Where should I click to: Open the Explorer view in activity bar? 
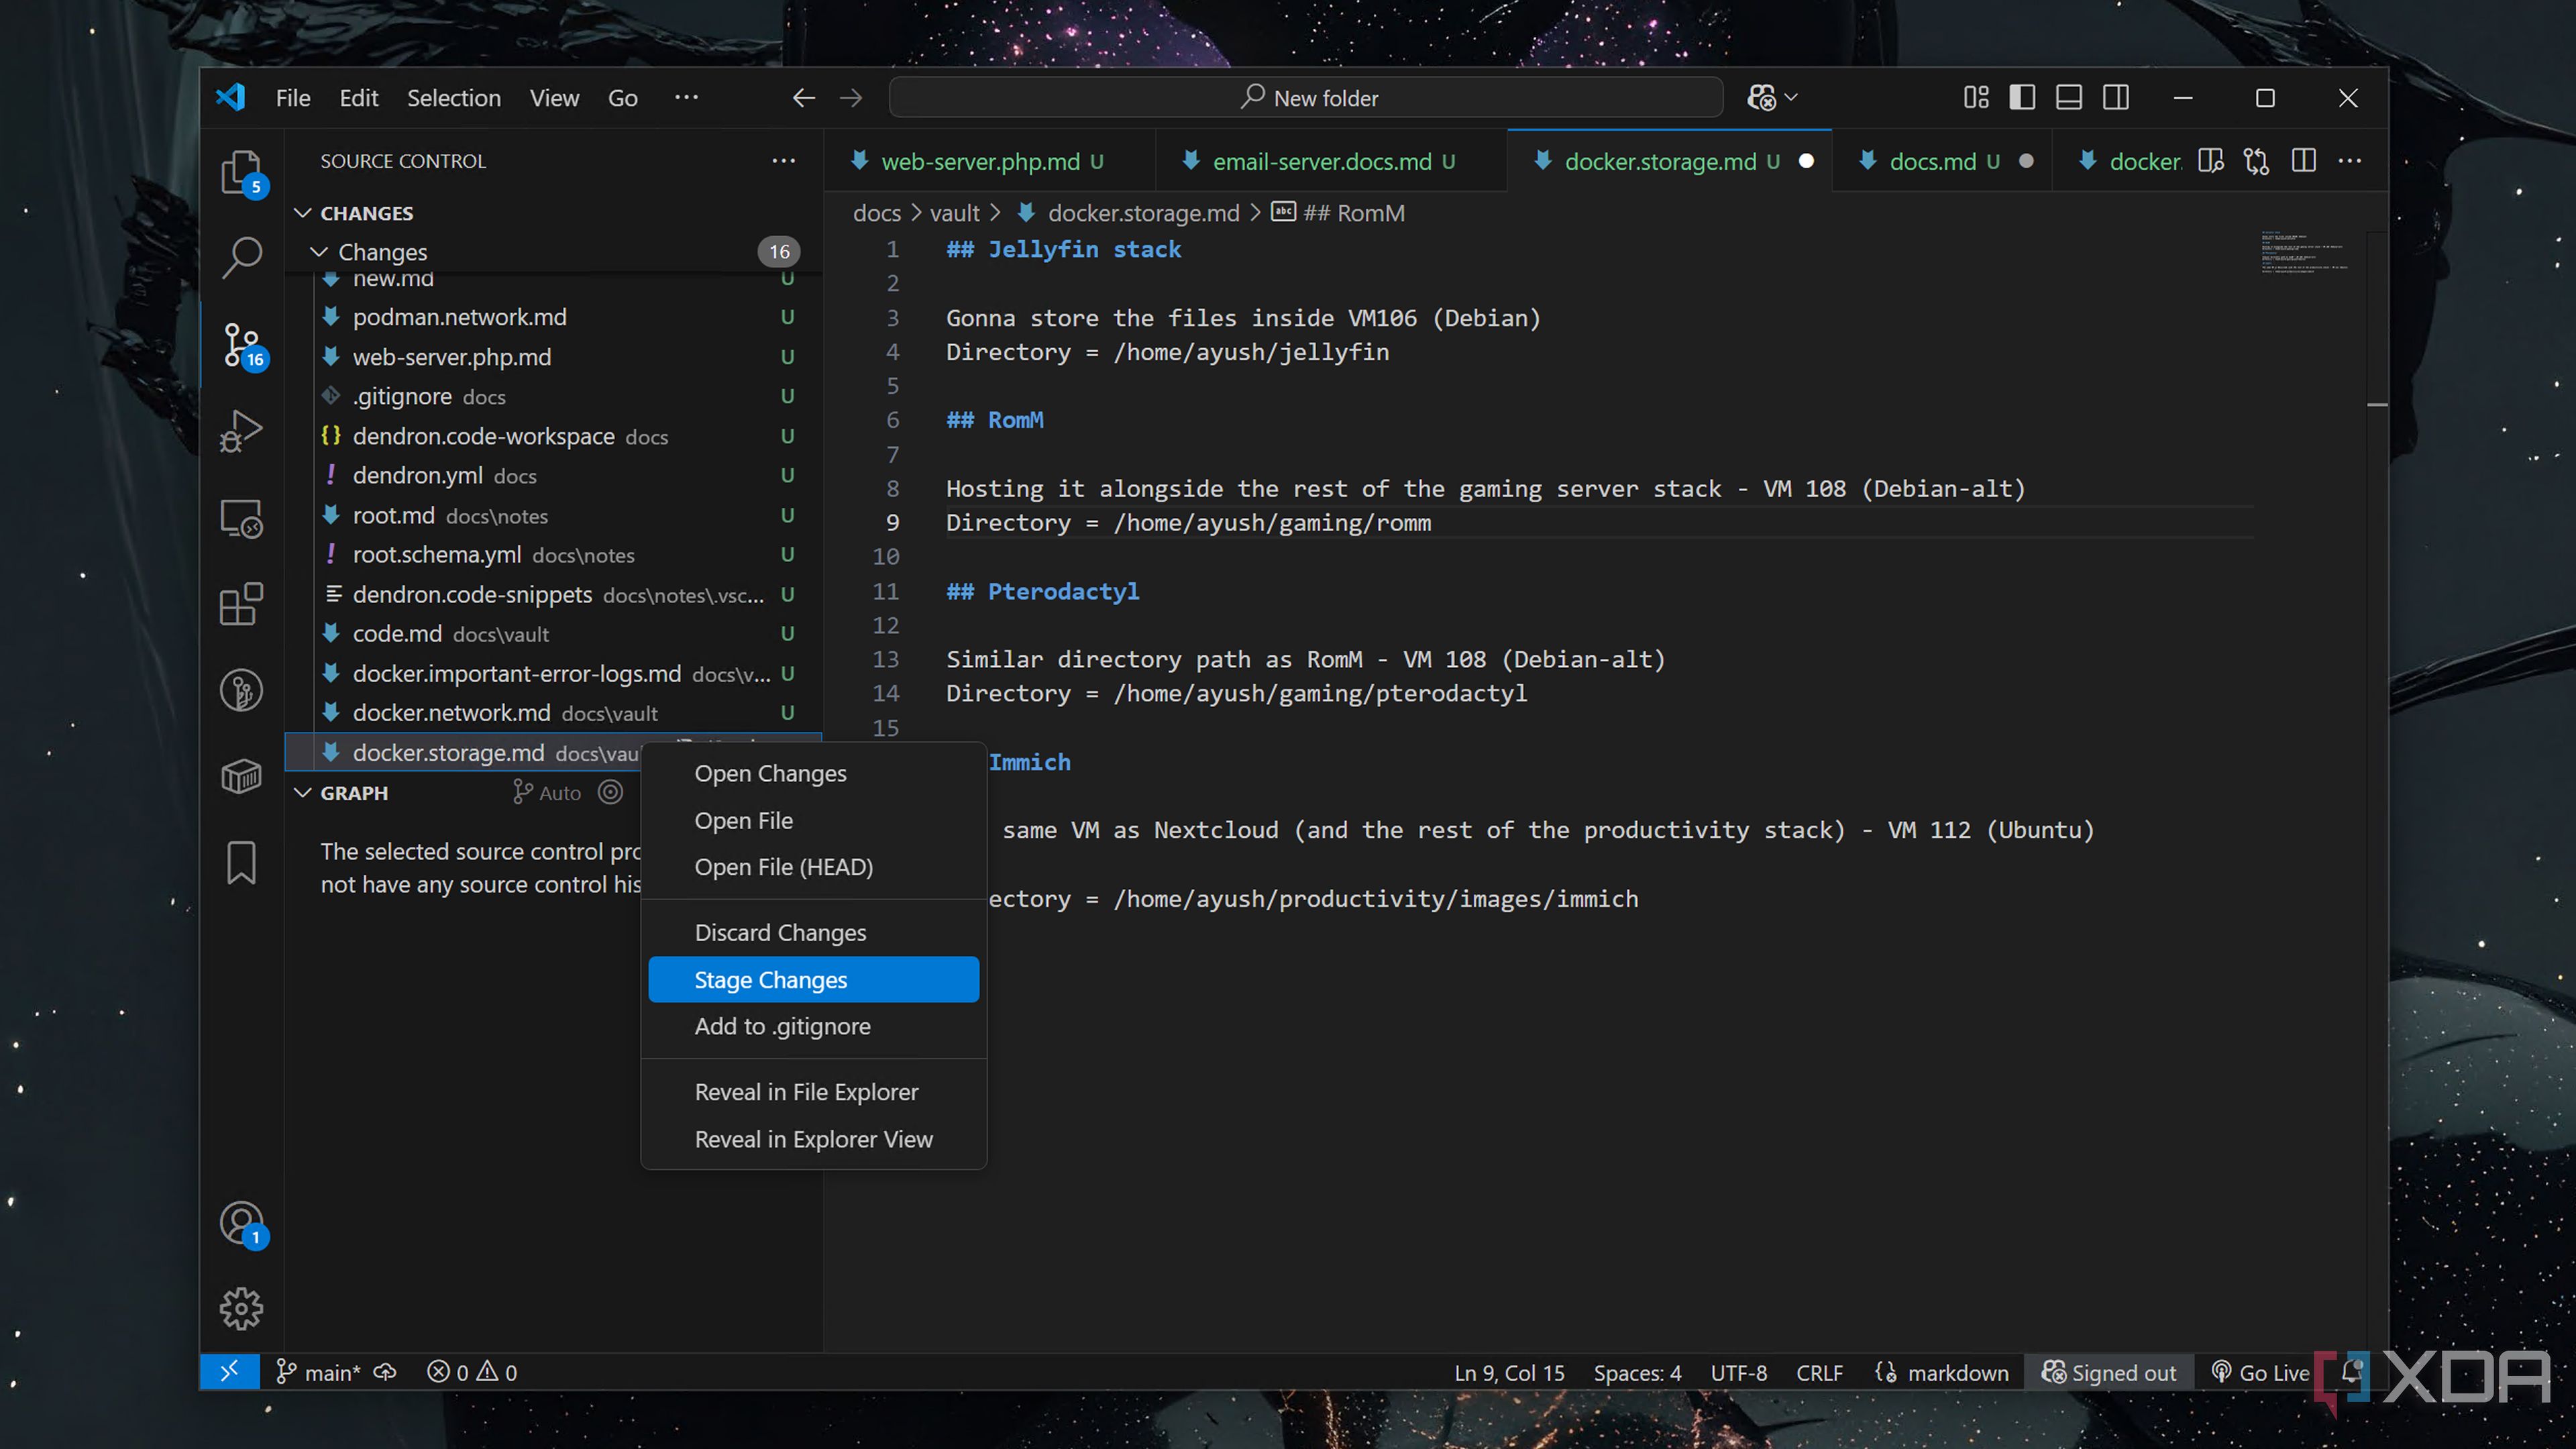241,173
